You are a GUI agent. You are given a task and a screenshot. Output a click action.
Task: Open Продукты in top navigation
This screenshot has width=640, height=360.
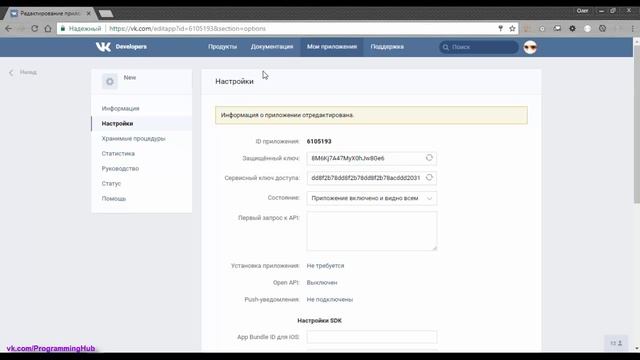222,47
